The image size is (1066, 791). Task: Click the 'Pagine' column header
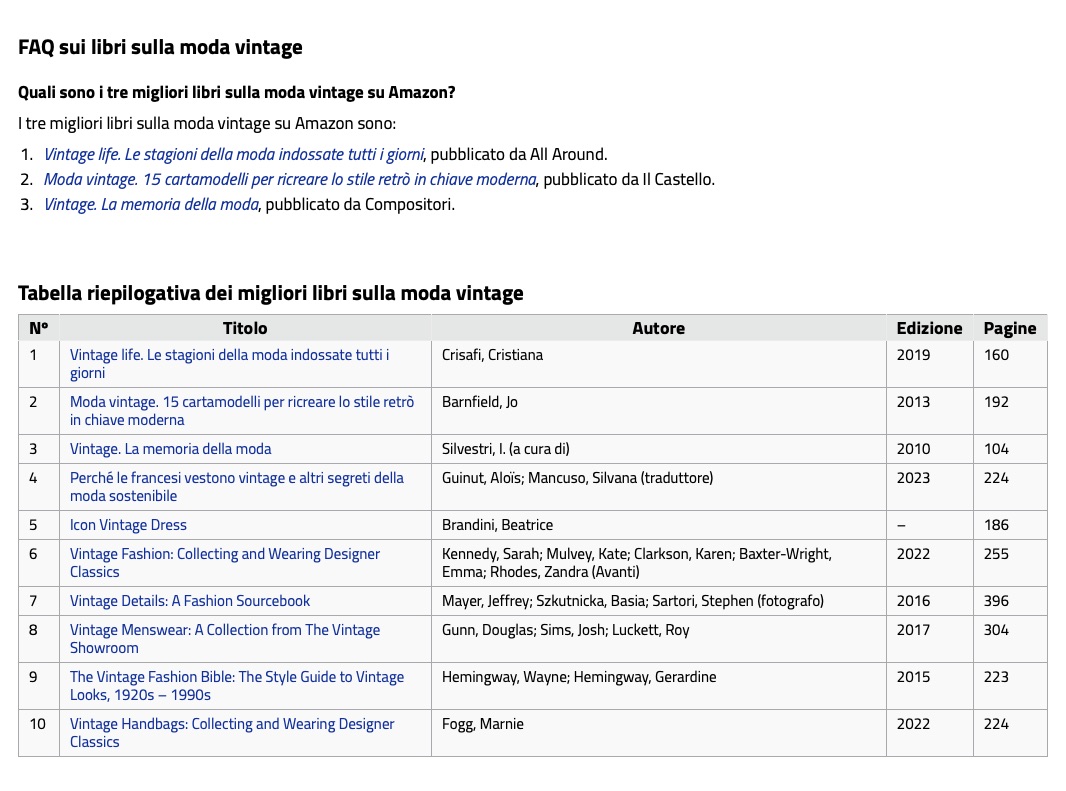pos(1010,329)
